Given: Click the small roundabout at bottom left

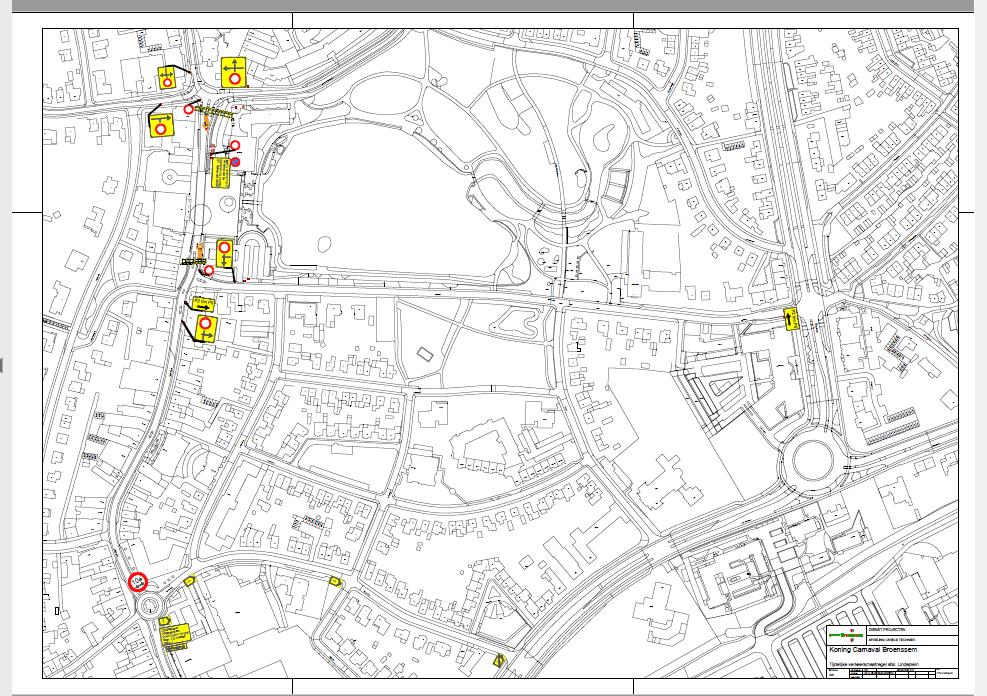Looking at the screenshot, I should click(151, 605).
